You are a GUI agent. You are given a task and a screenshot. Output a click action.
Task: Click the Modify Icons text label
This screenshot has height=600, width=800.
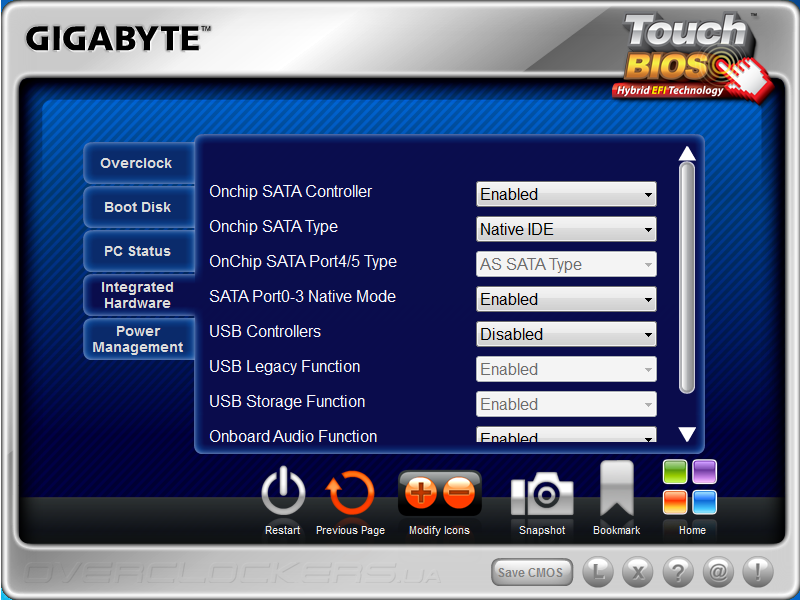[x=439, y=530]
